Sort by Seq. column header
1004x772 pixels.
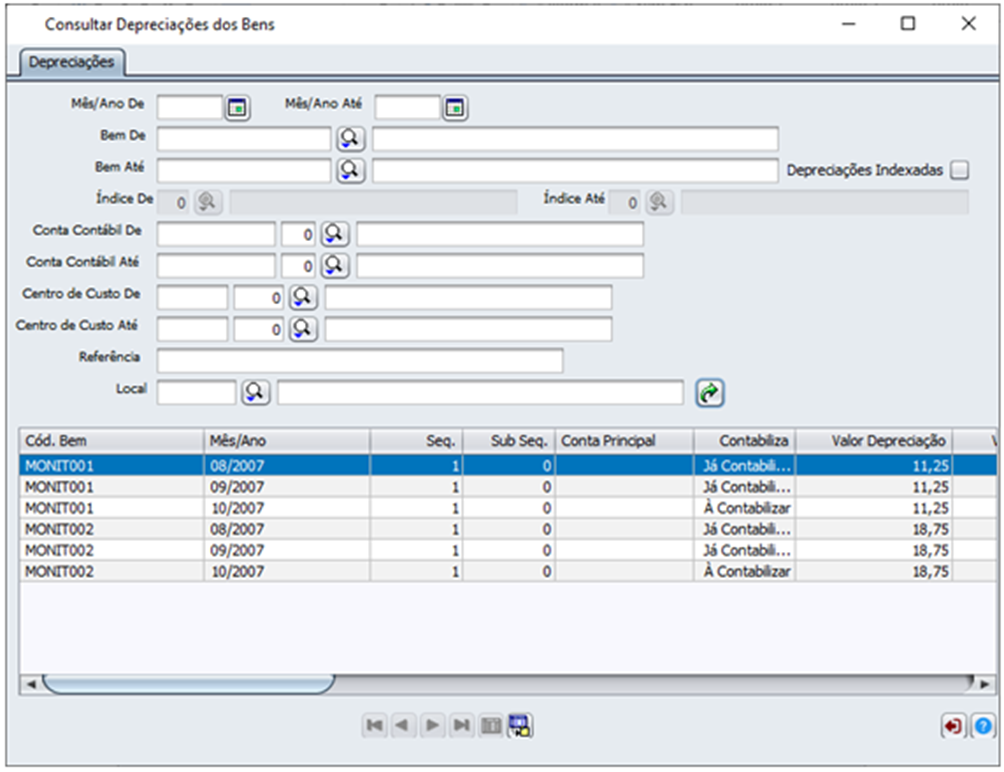click(x=416, y=440)
